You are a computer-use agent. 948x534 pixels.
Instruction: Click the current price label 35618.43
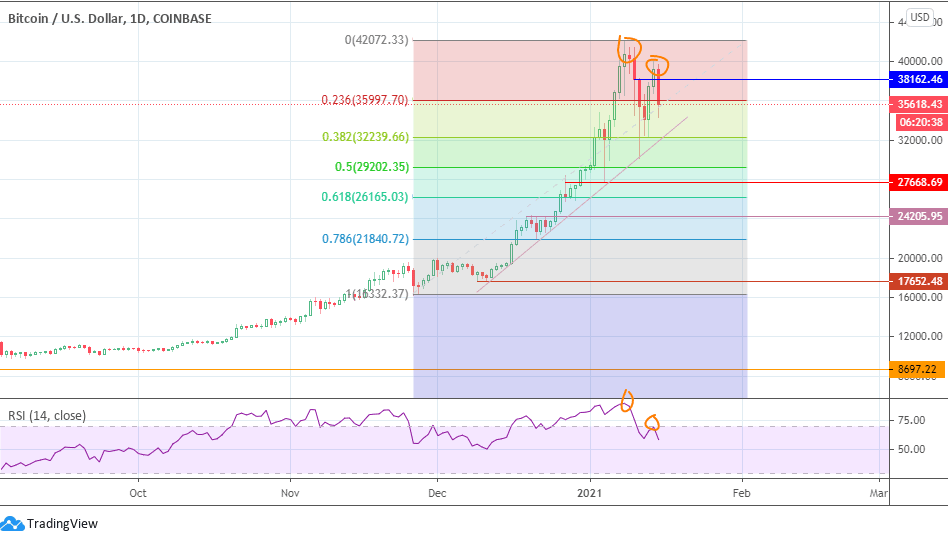click(x=919, y=104)
